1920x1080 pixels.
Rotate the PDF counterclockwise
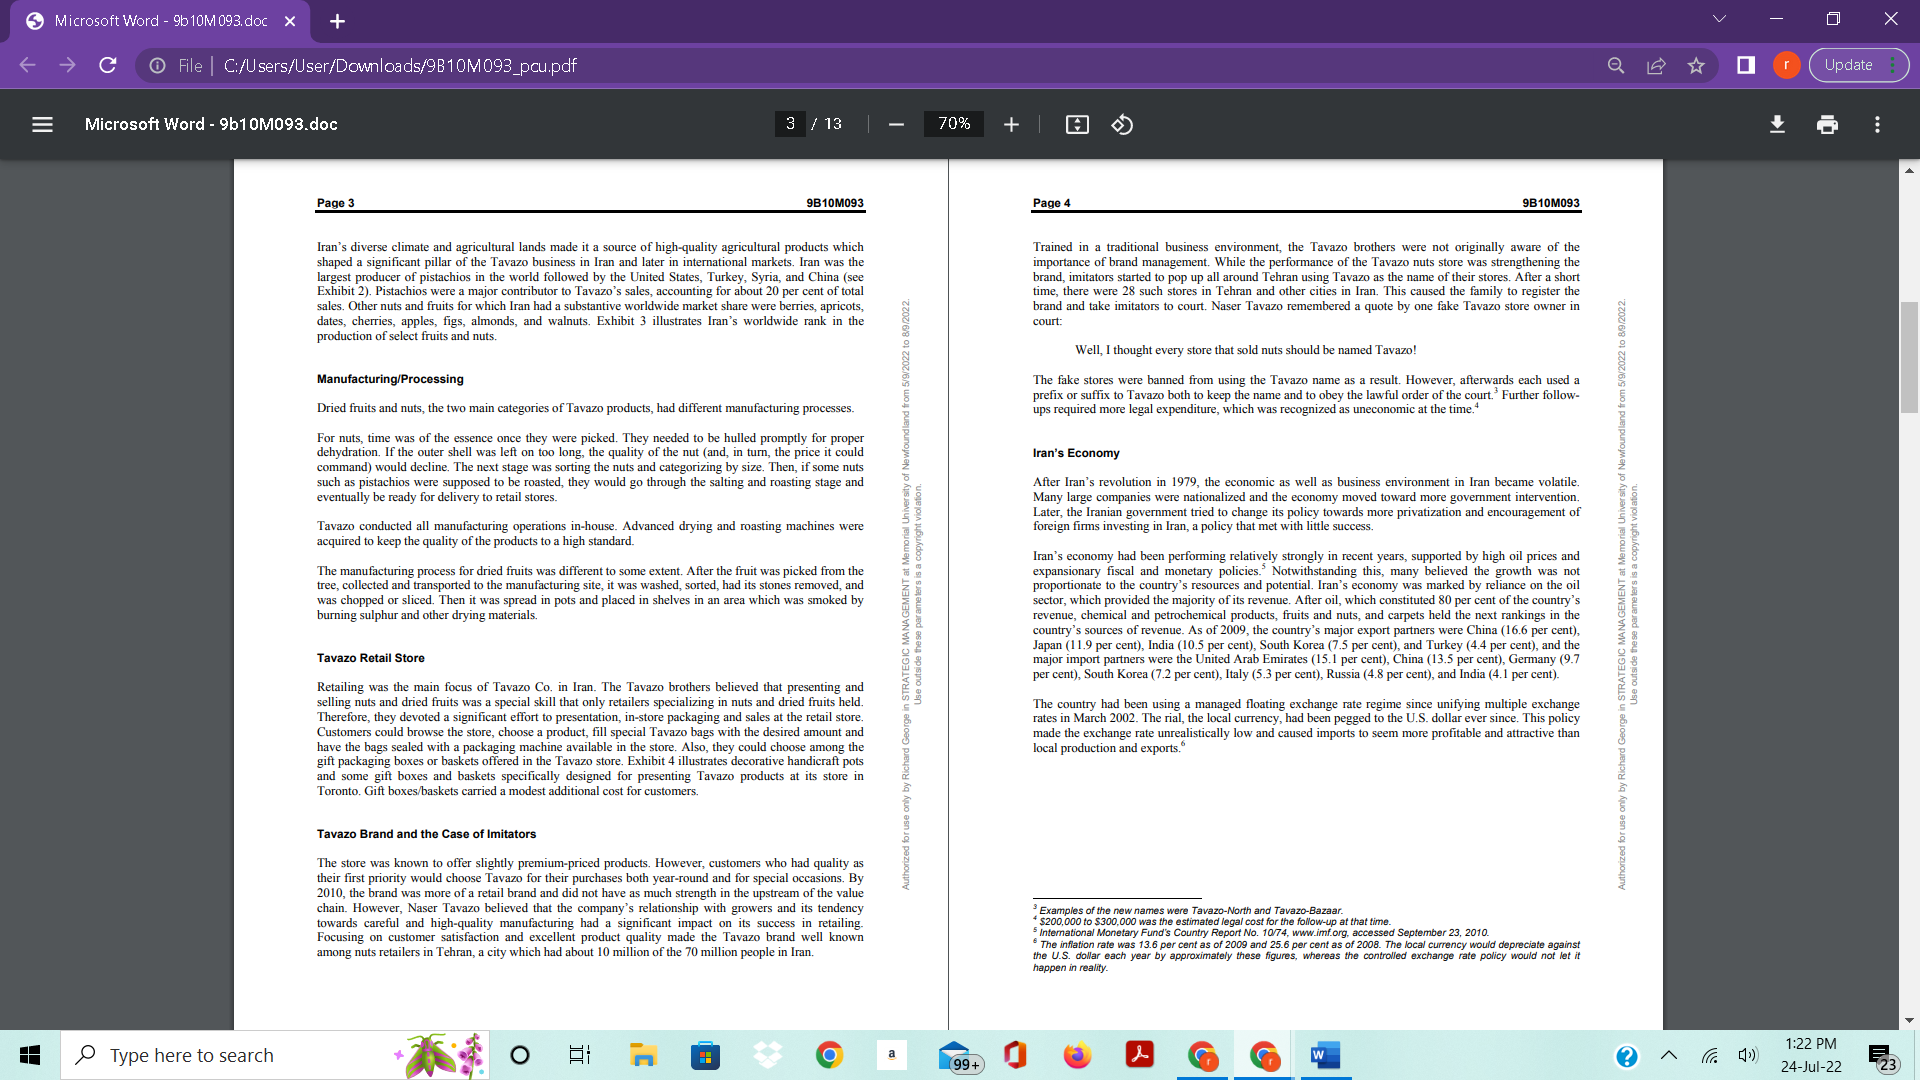coord(1122,124)
